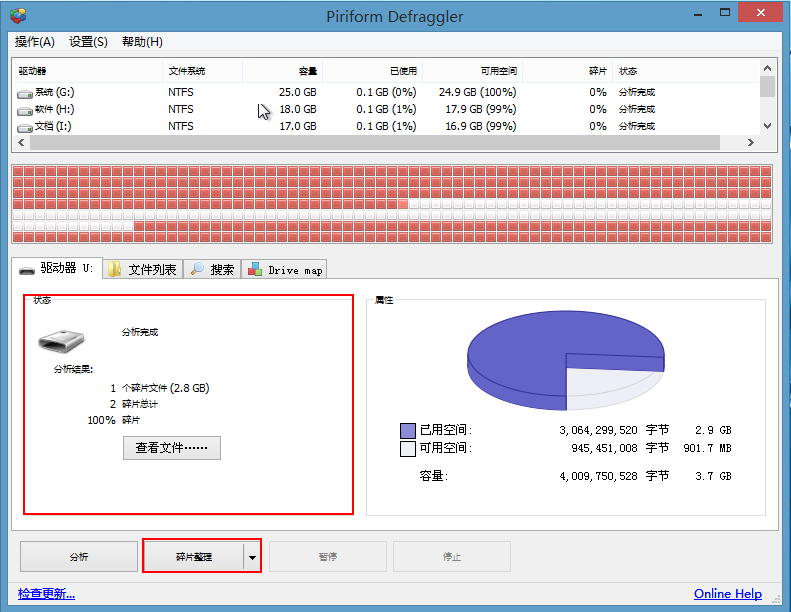Click the 分析完成 status for drive G:
Screen dimensions: 791x612
[637, 92]
